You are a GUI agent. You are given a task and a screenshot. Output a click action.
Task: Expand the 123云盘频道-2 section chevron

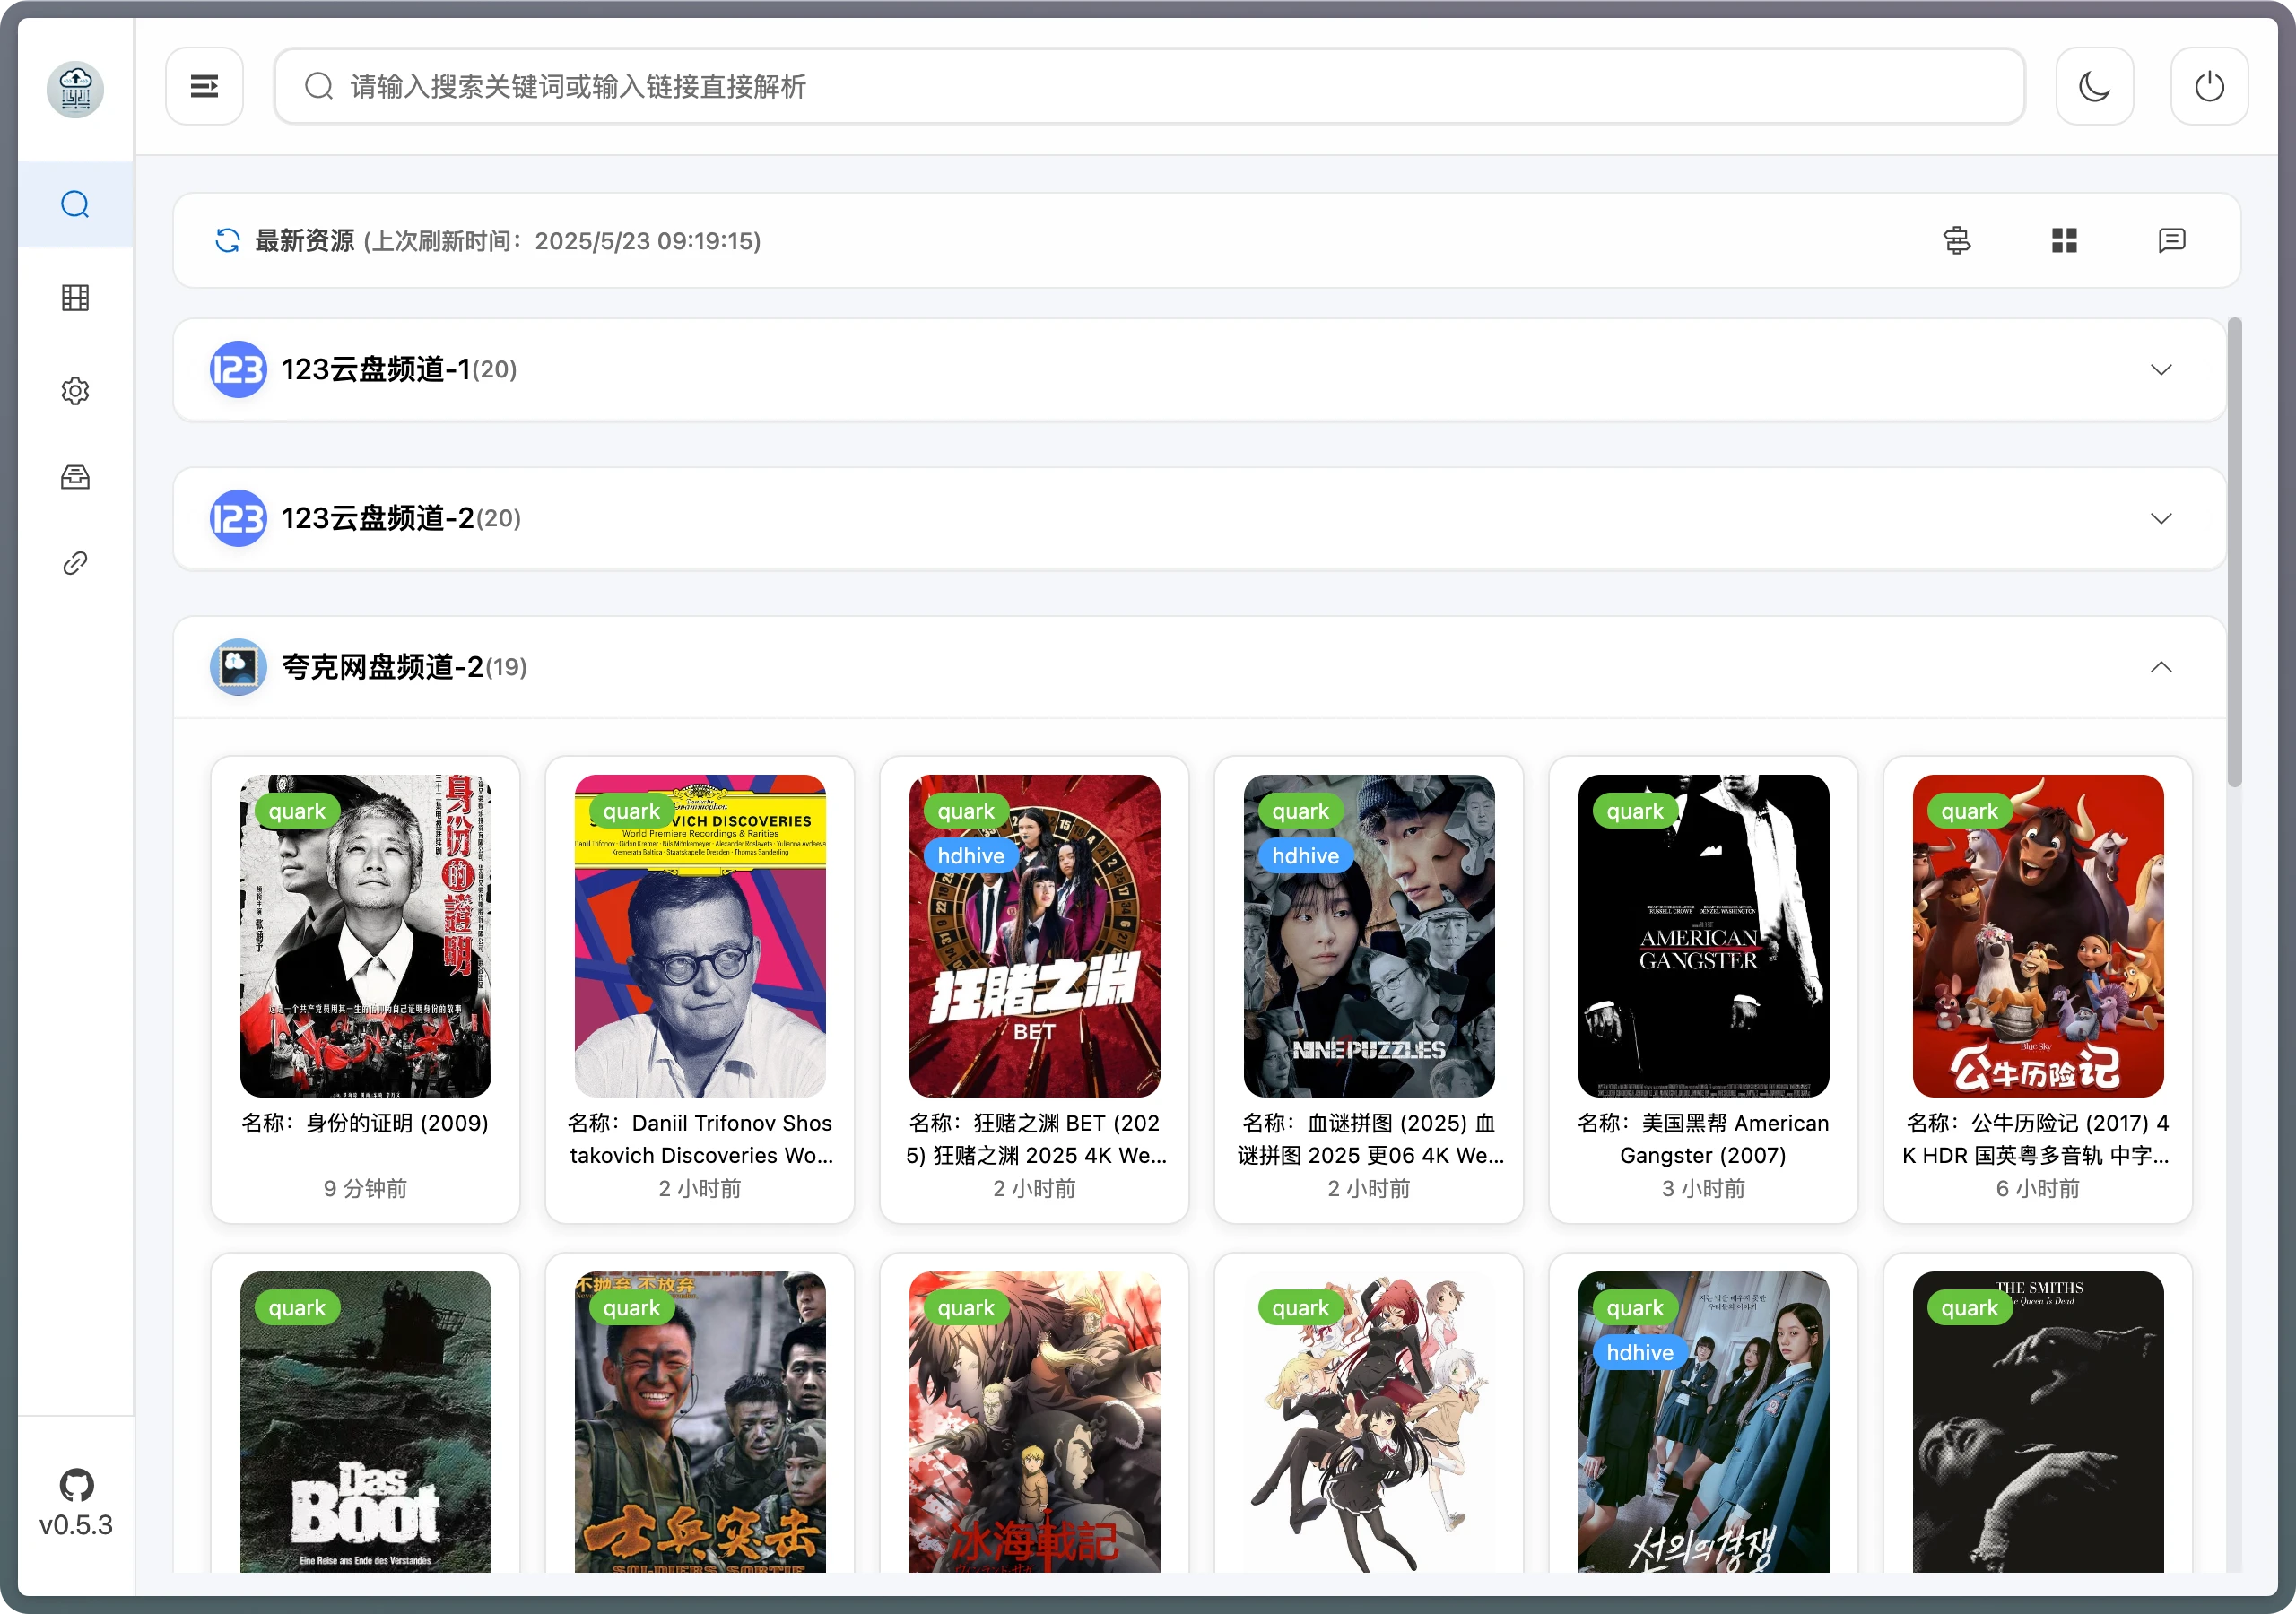[x=2160, y=518]
